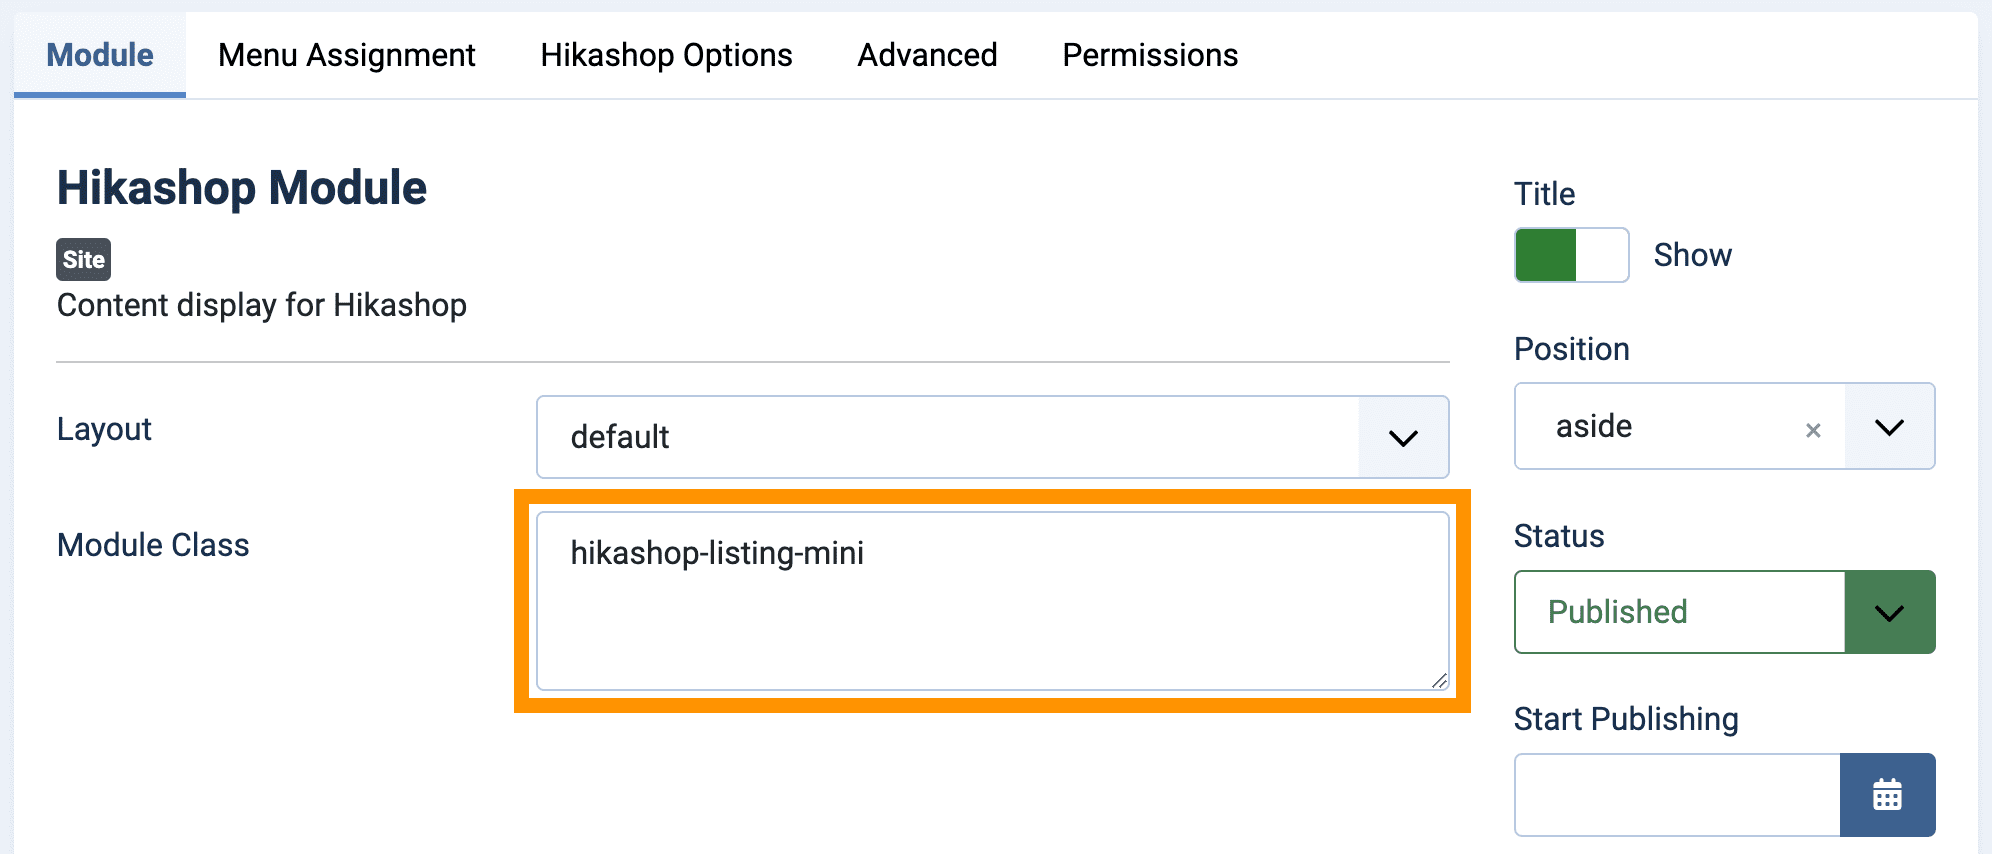1992x854 pixels.
Task: Open the Status Published dropdown
Action: pos(1889,612)
